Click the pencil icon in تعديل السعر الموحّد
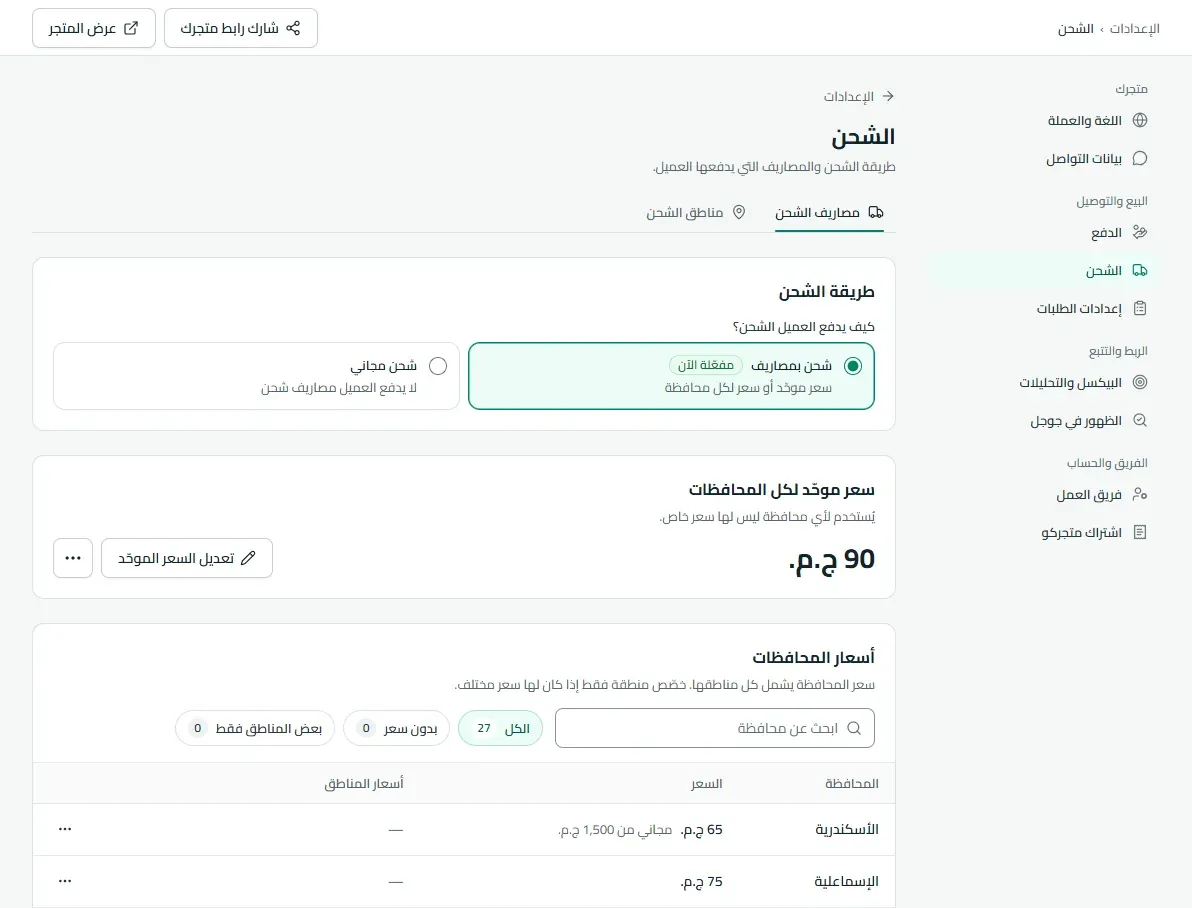Screen dimensions: 1192x908 pyautogui.click(x=248, y=558)
